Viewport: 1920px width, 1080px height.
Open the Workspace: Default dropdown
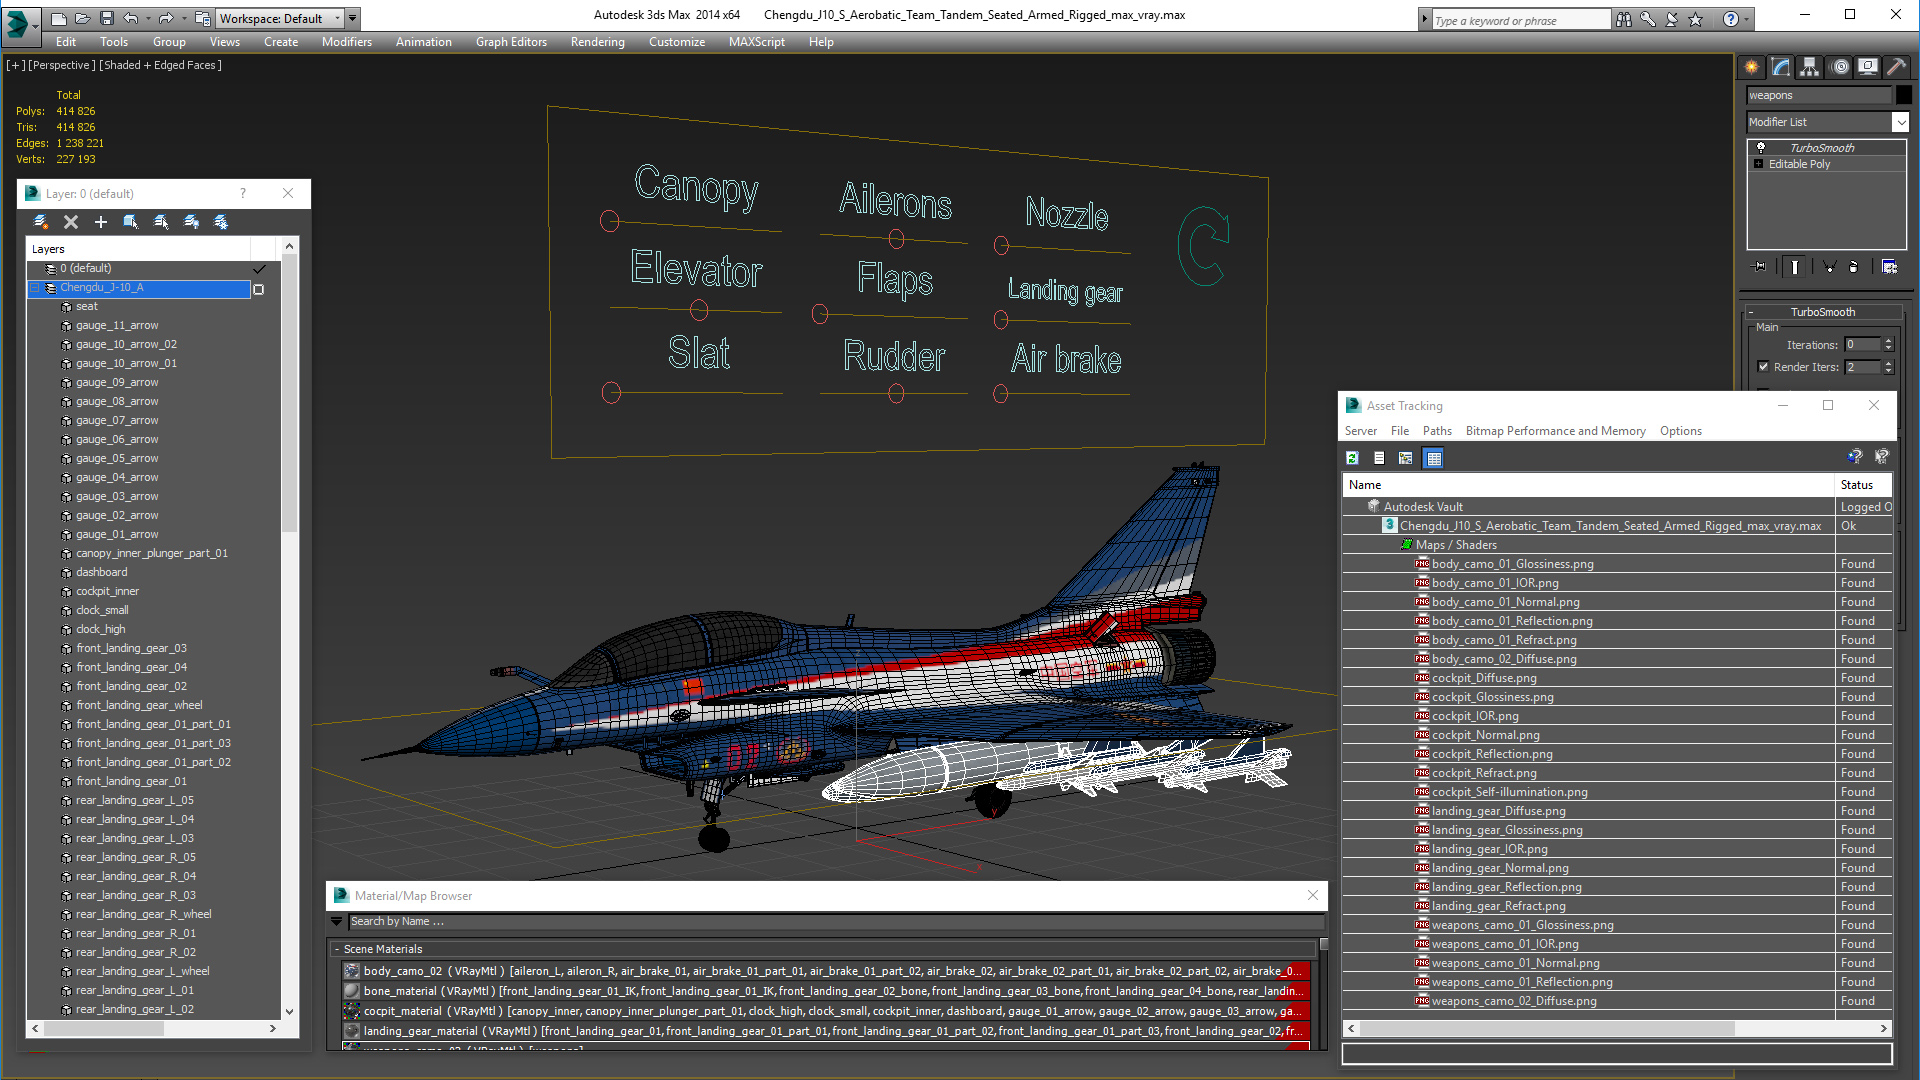pos(337,18)
